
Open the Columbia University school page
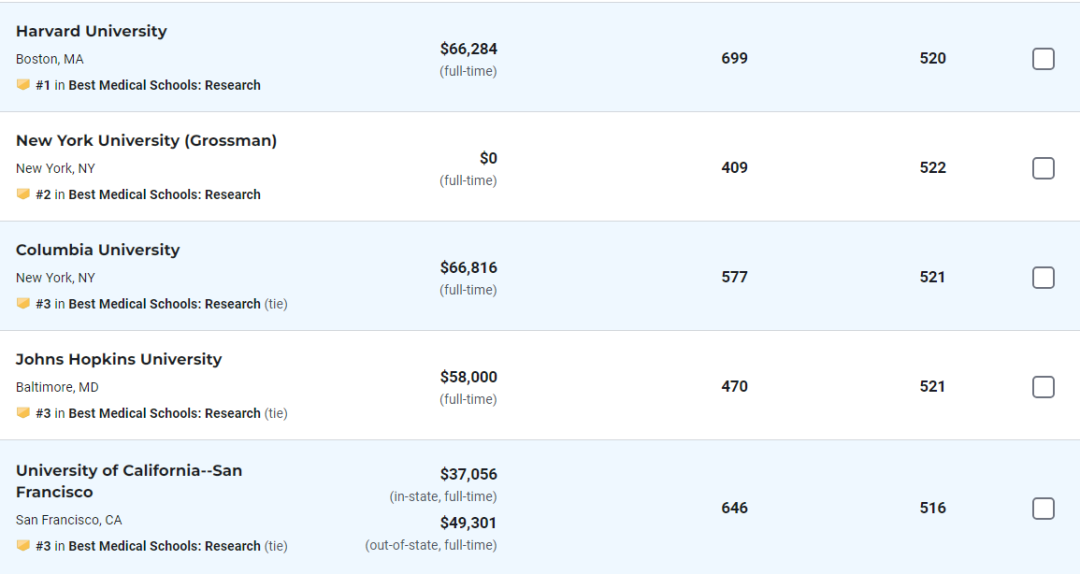(98, 249)
